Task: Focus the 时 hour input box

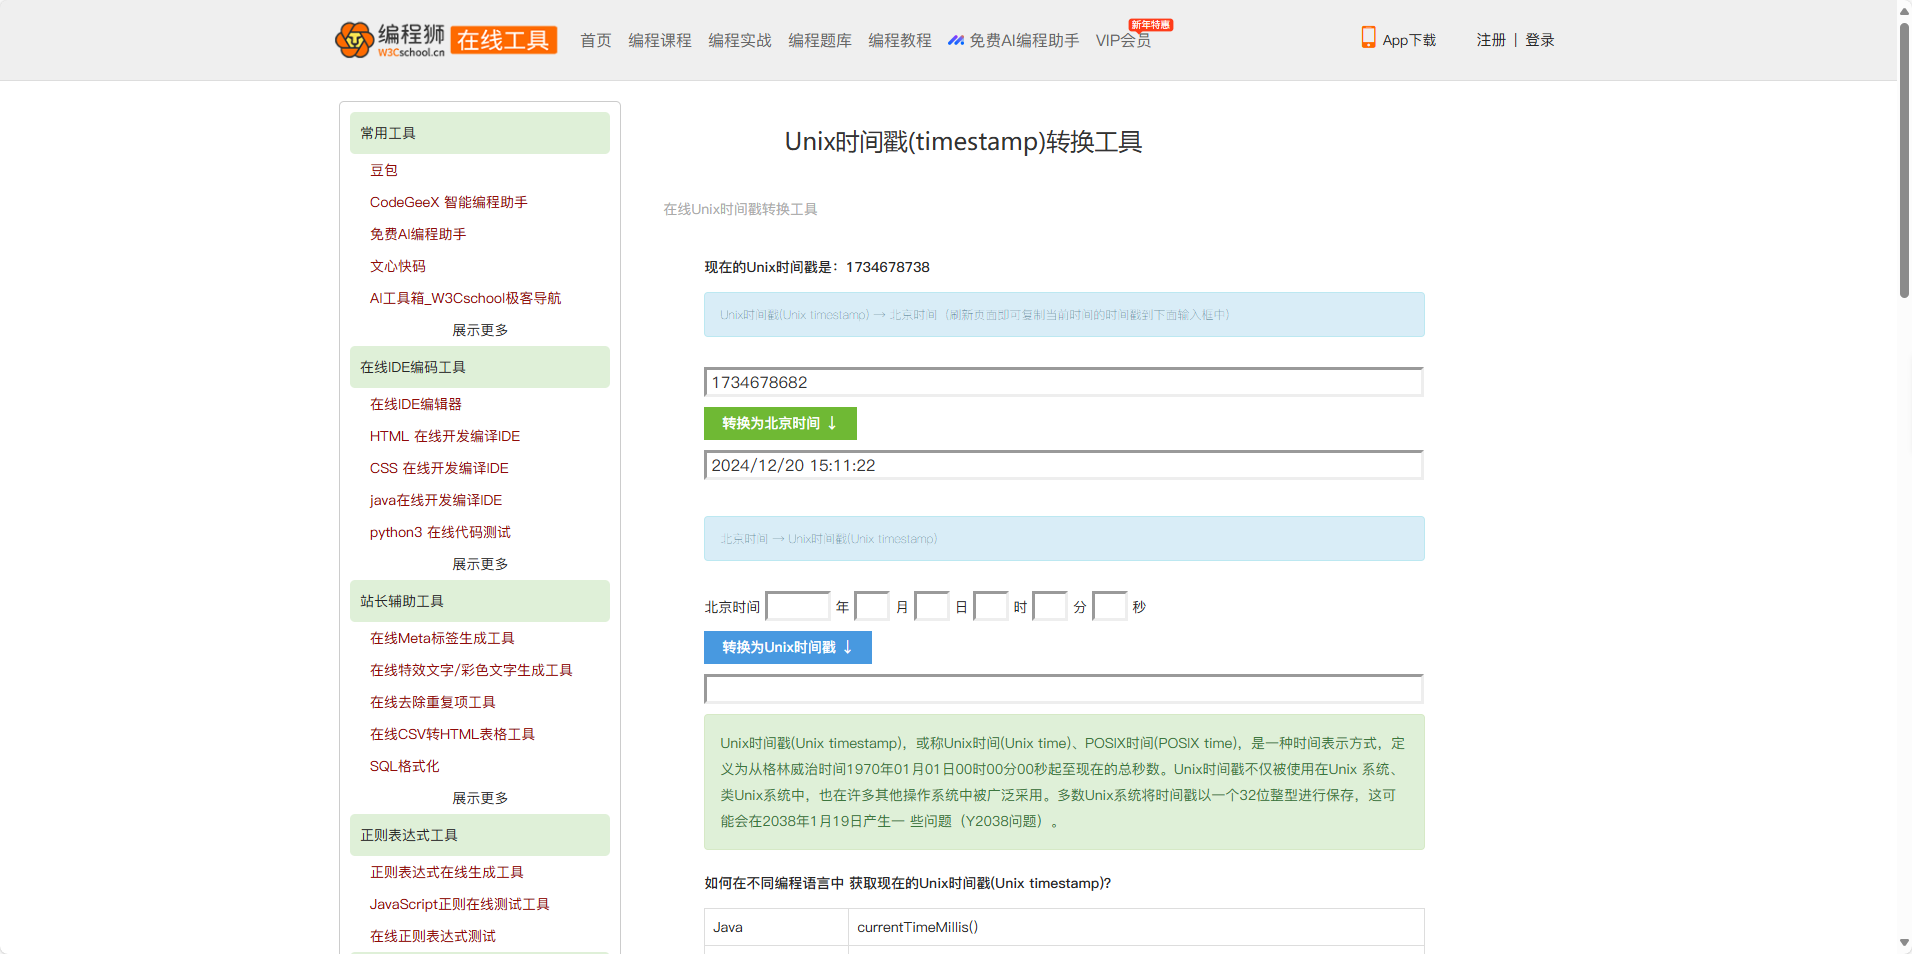Action: 991,606
